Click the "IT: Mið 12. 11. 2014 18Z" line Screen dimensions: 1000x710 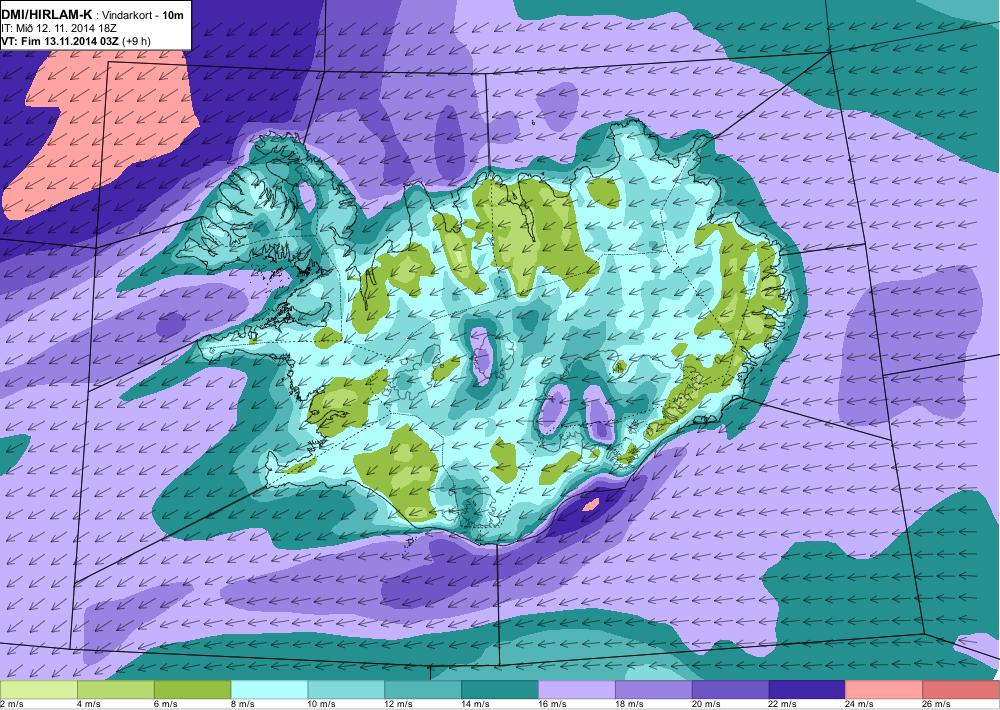coord(59,28)
